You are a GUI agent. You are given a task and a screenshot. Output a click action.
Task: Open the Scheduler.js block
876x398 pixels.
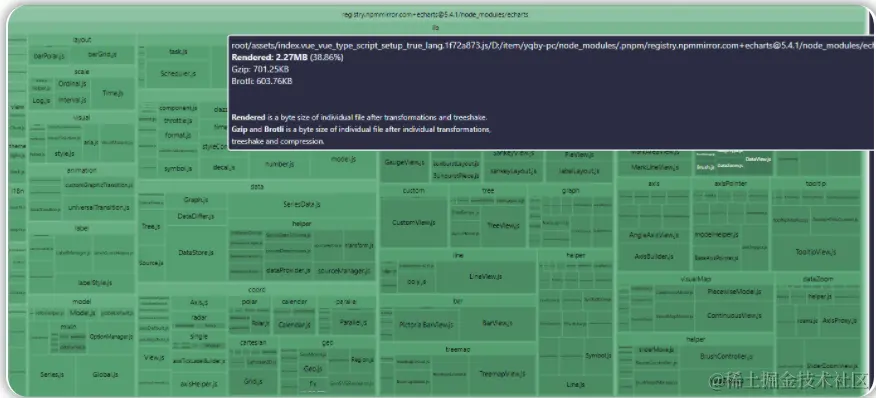pos(178,73)
